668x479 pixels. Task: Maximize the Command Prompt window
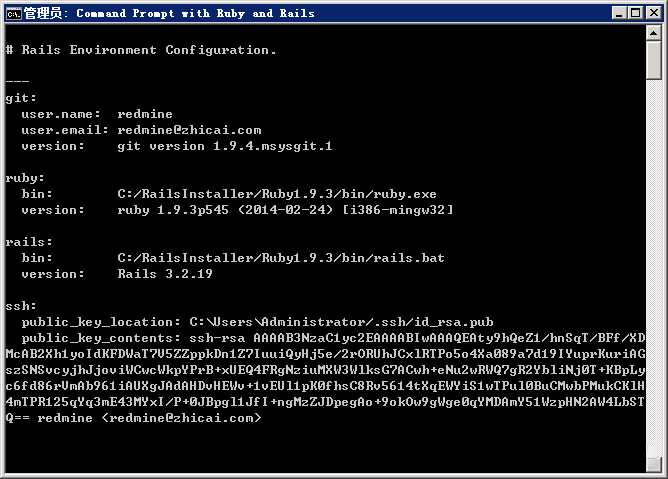coord(633,13)
